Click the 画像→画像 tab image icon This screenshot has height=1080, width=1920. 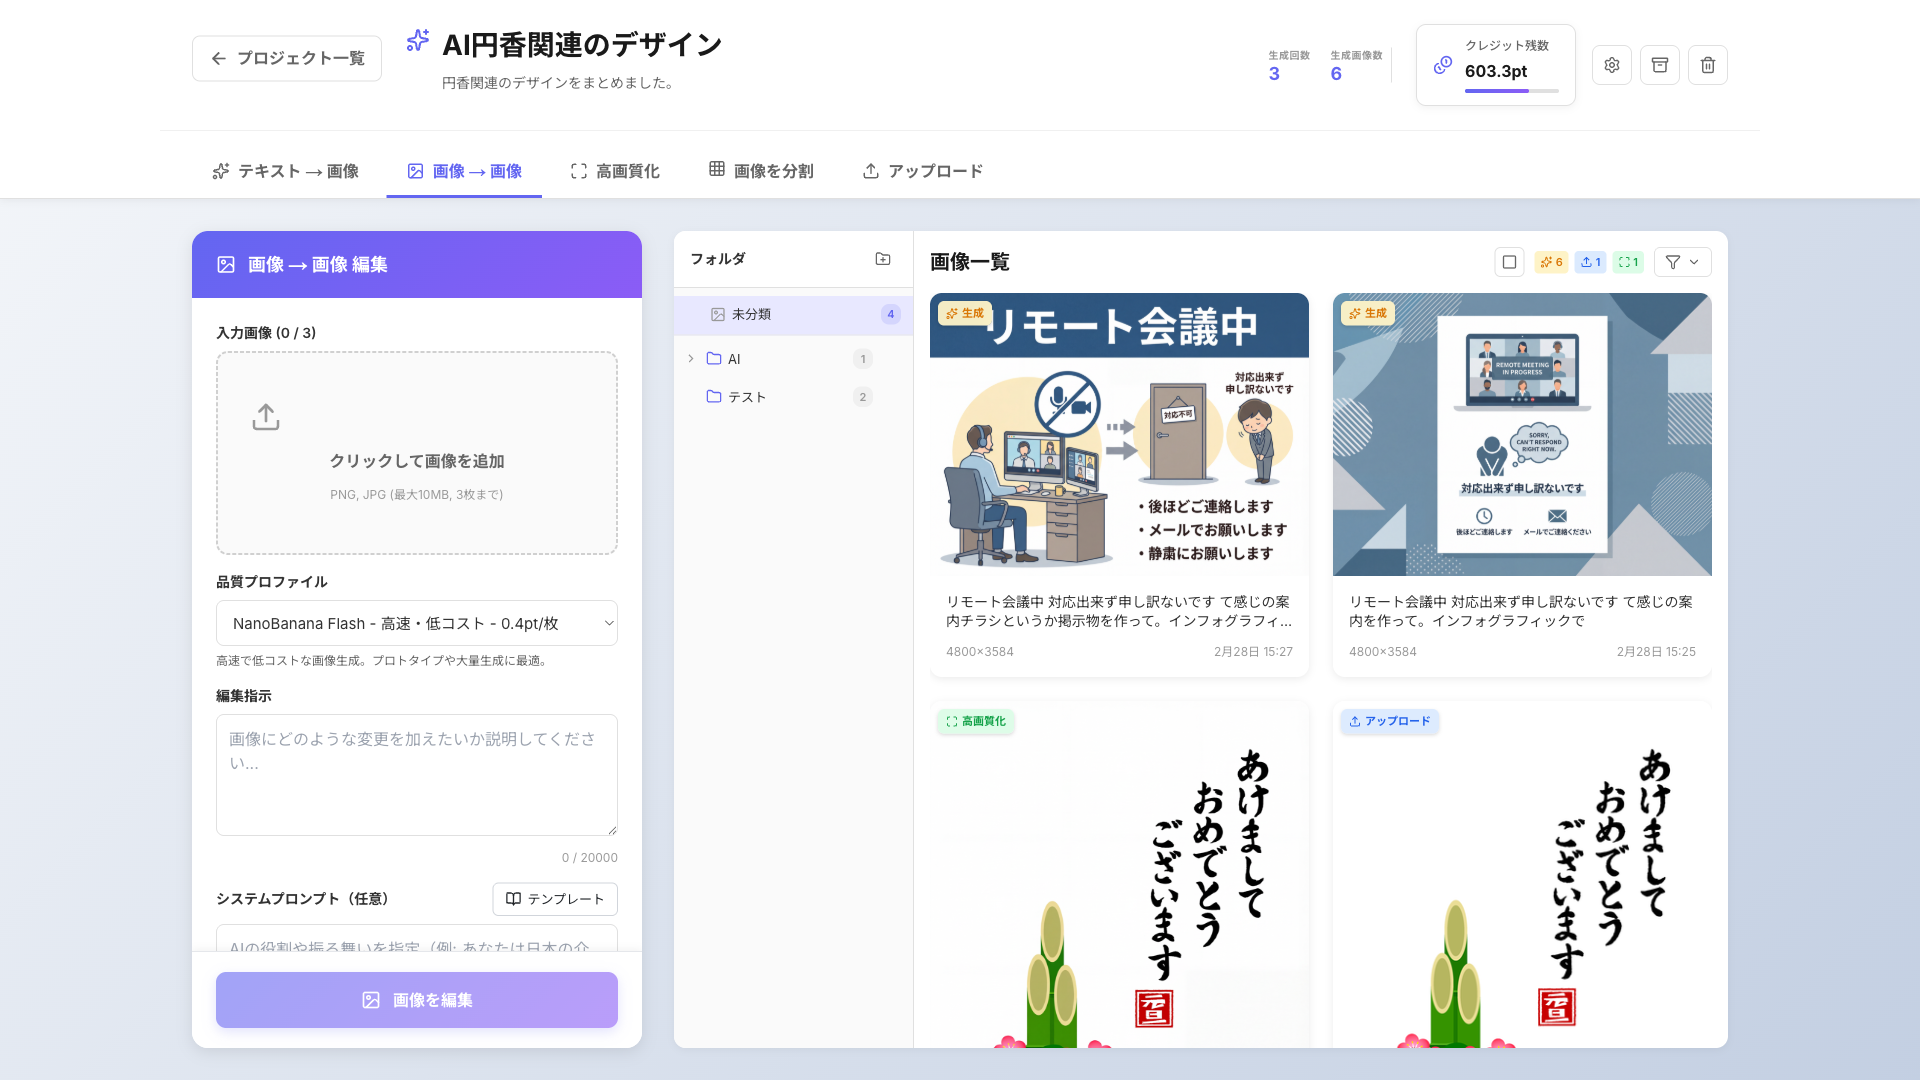[x=415, y=171]
